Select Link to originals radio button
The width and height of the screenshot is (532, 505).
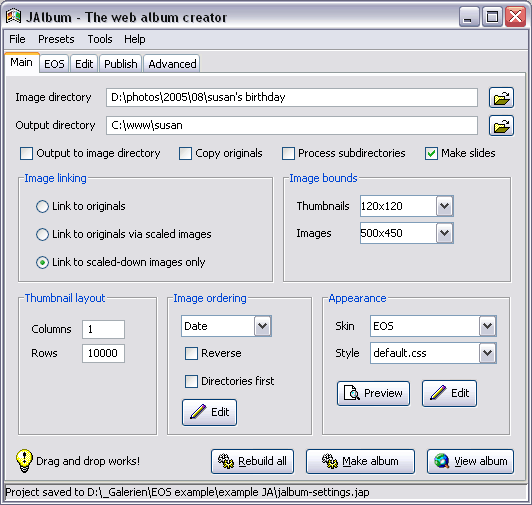point(42,206)
